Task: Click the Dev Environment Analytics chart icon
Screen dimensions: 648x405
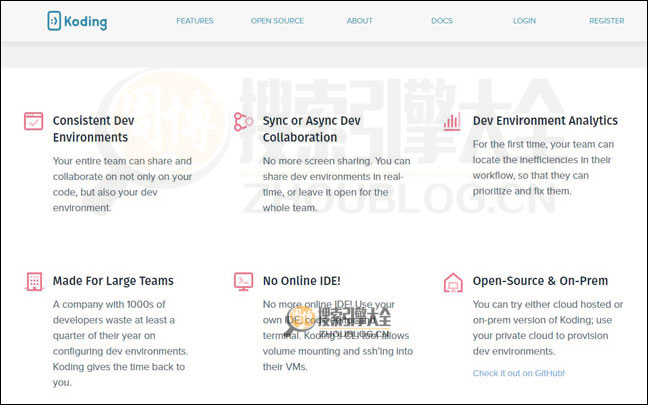Action: (452, 122)
